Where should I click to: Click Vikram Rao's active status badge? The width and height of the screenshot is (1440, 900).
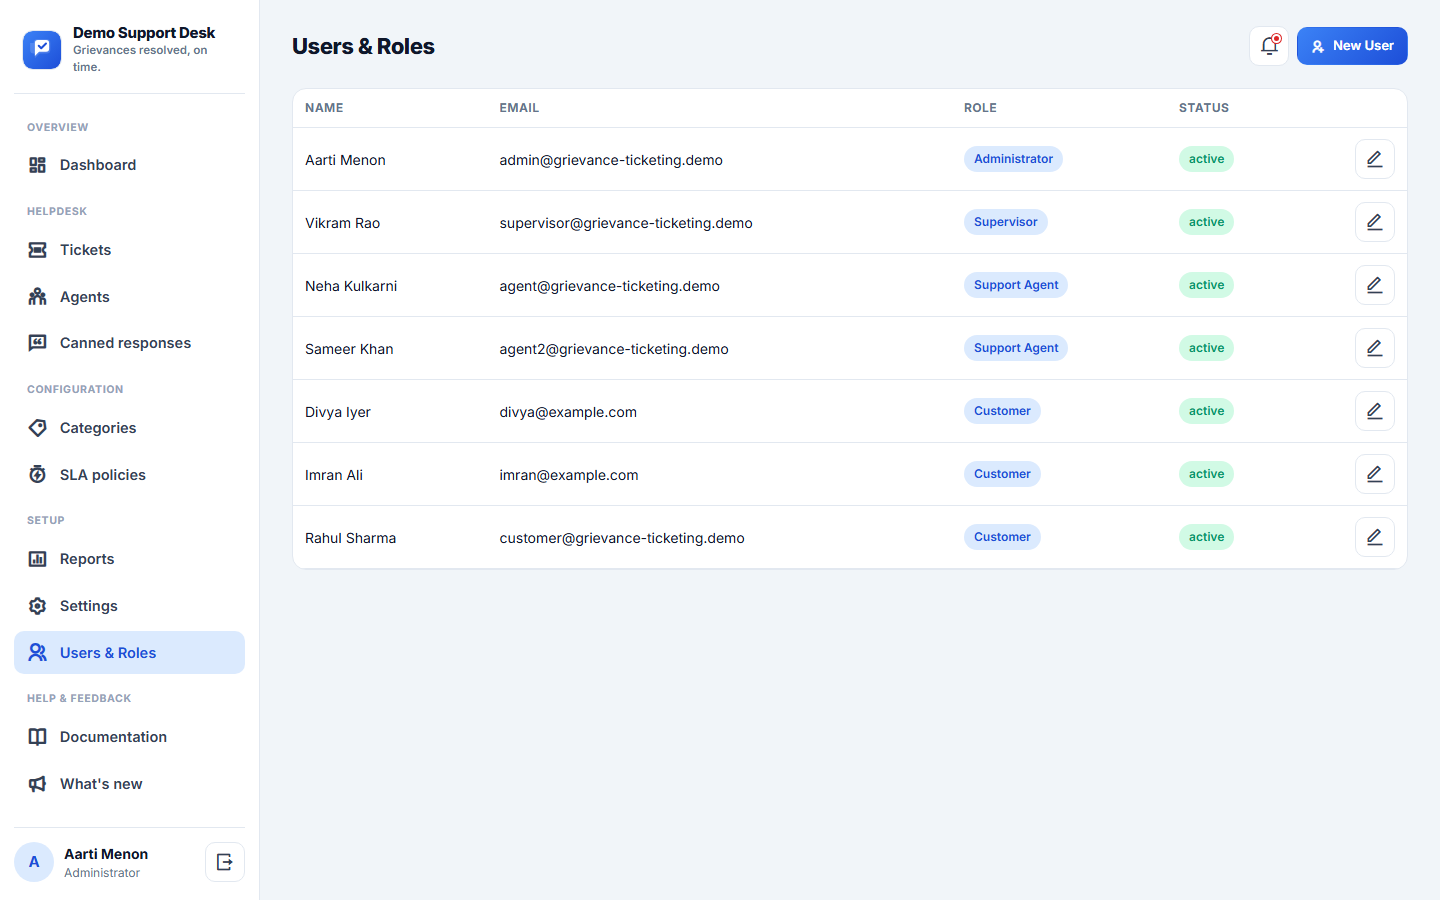tap(1206, 222)
